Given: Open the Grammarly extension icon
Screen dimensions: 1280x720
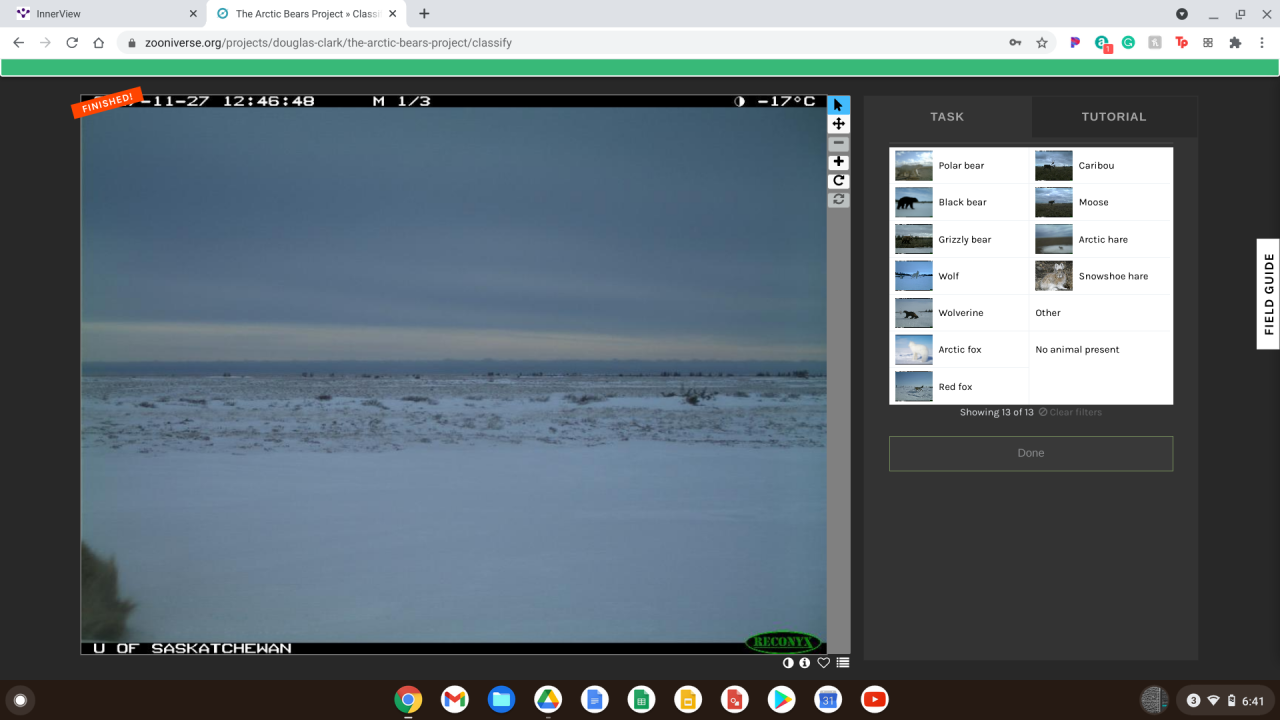Looking at the screenshot, I should [1128, 43].
